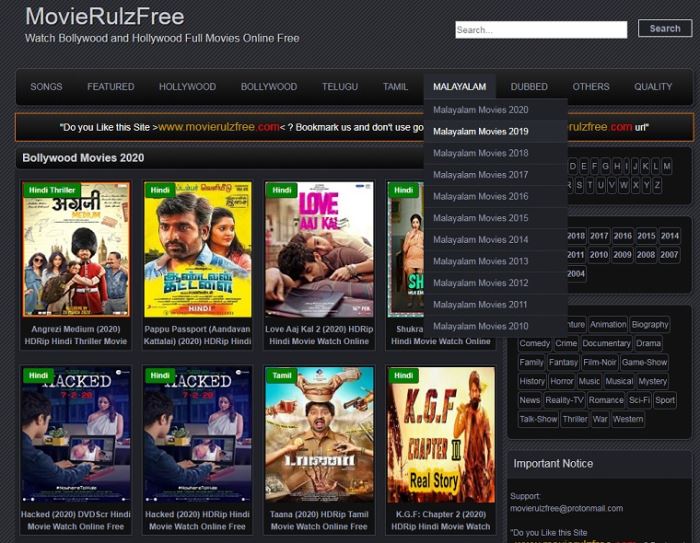
Task: Filter by year 2010
Action: tap(599, 255)
